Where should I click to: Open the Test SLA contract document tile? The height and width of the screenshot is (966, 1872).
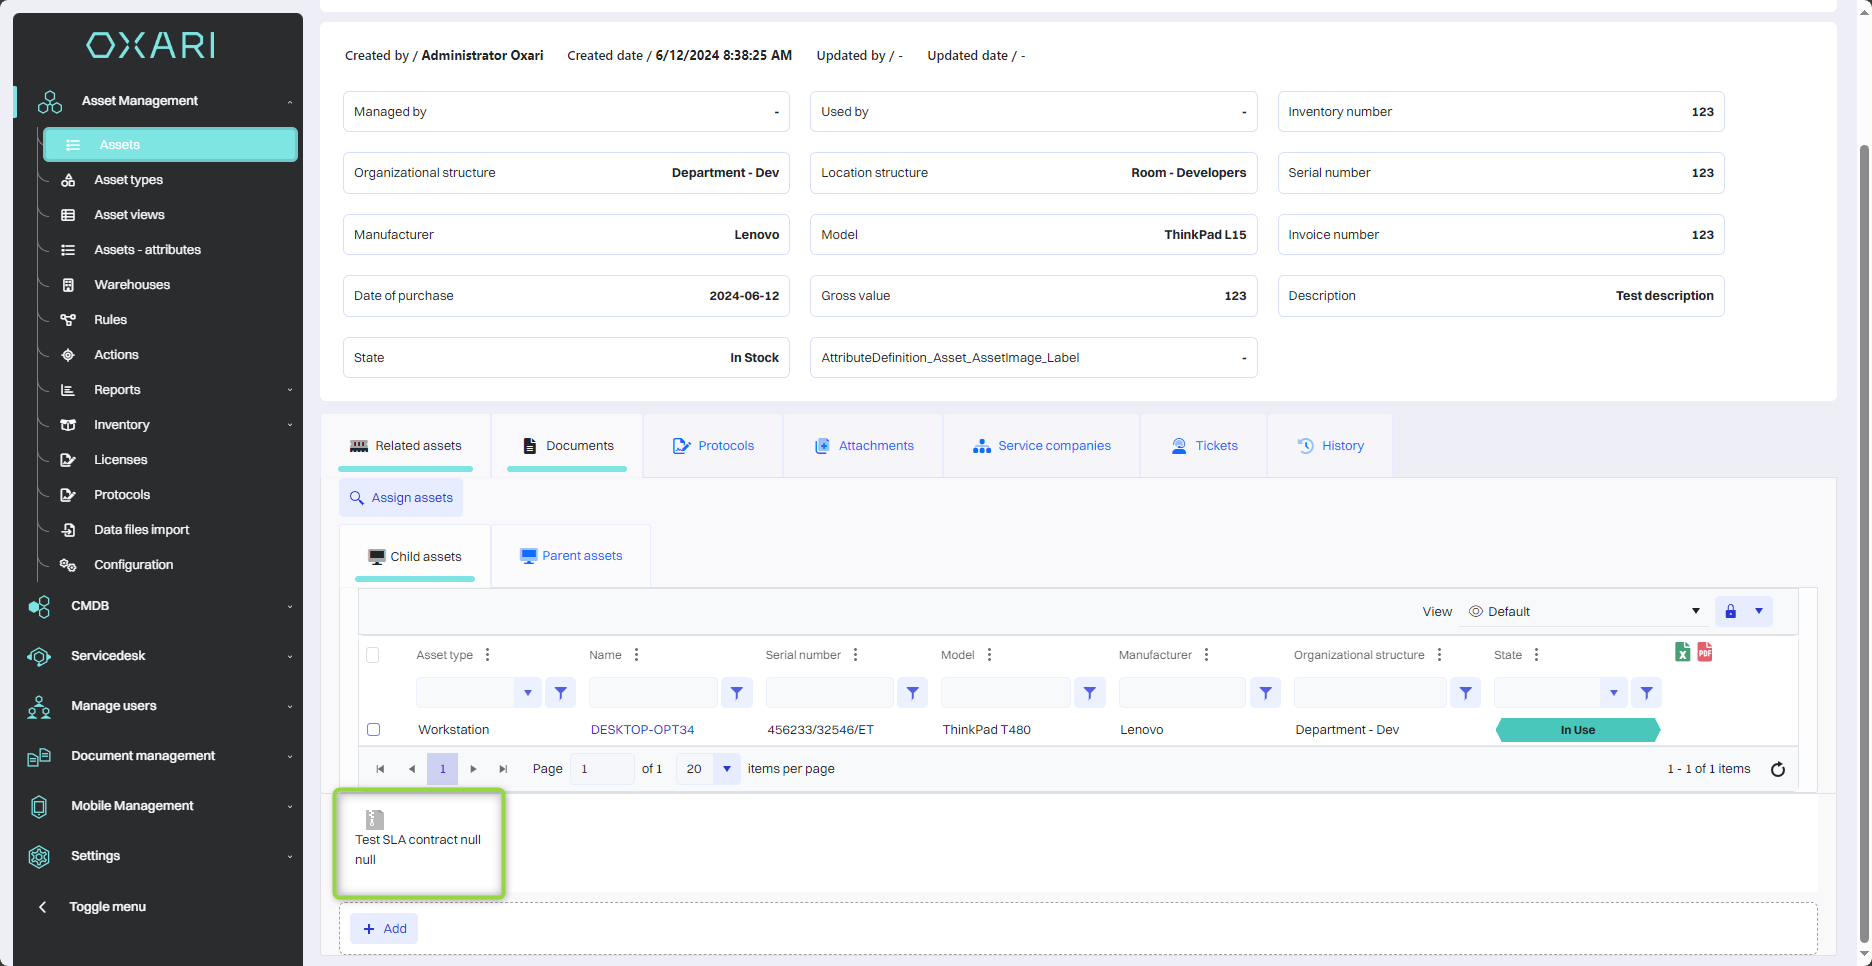point(418,841)
